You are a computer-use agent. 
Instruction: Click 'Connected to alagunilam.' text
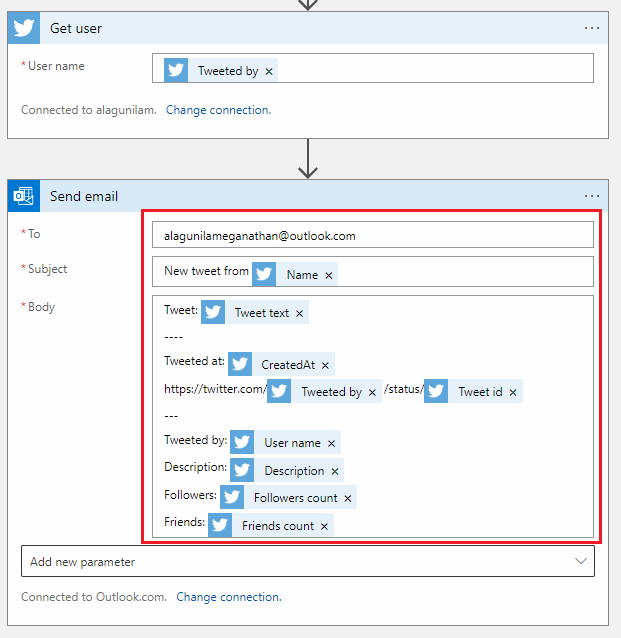pos(89,110)
